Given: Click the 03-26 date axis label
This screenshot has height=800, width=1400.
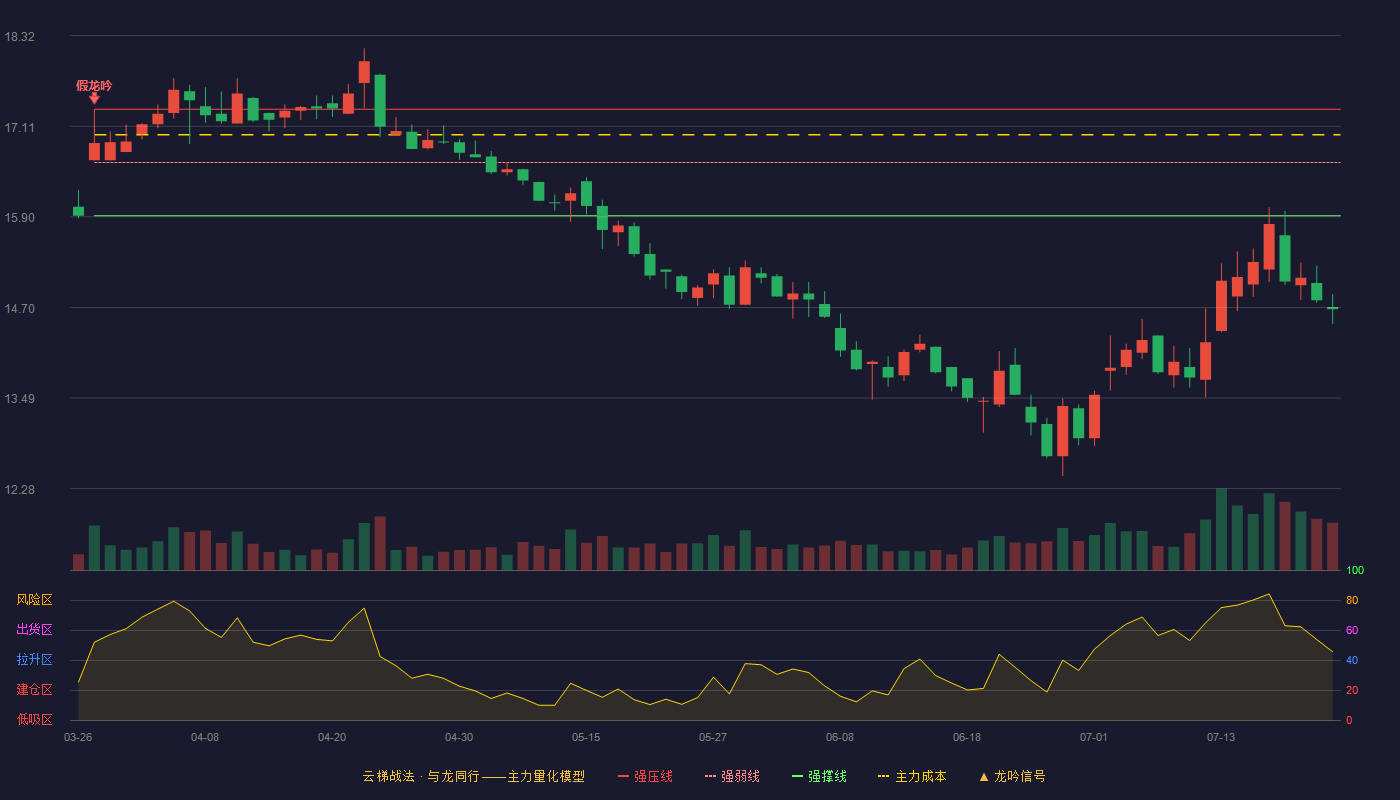Looking at the screenshot, I should pos(78,737).
